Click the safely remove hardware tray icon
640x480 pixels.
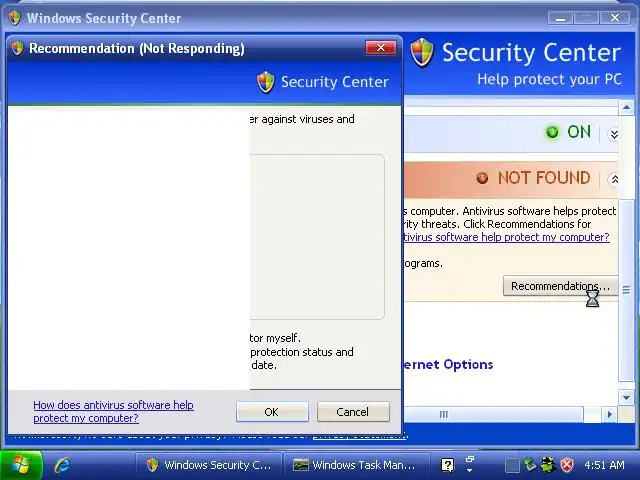(x=530, y=465)
